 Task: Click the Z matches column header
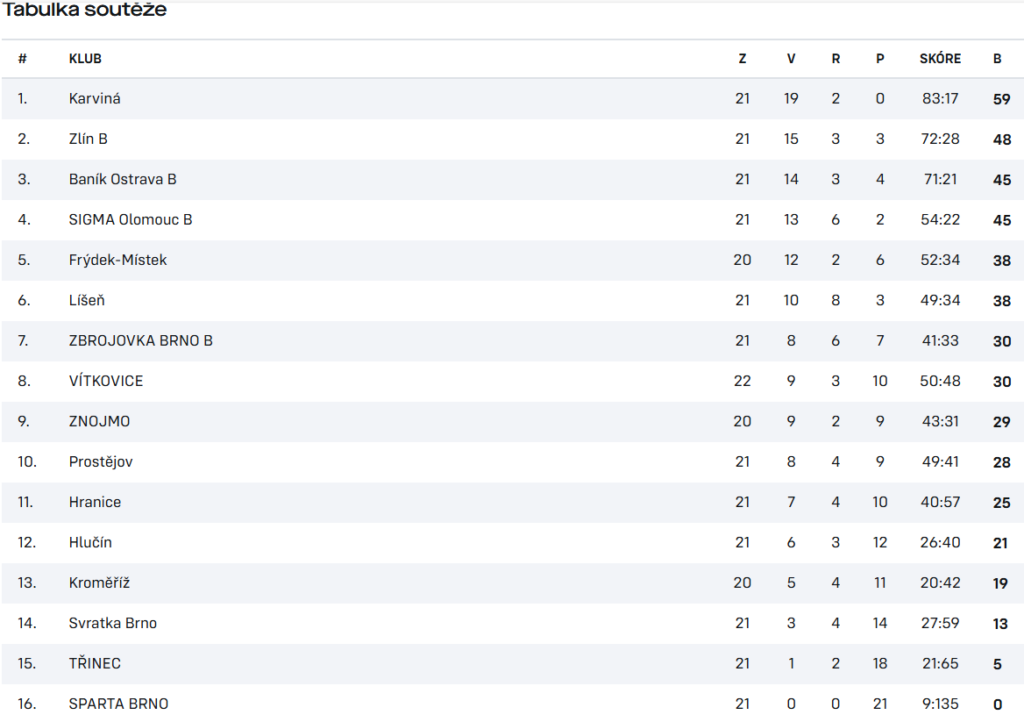(743, 59)
